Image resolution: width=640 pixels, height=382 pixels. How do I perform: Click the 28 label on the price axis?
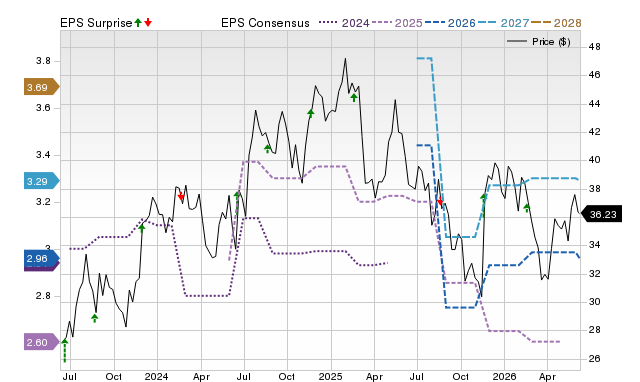tap(595, 330)
